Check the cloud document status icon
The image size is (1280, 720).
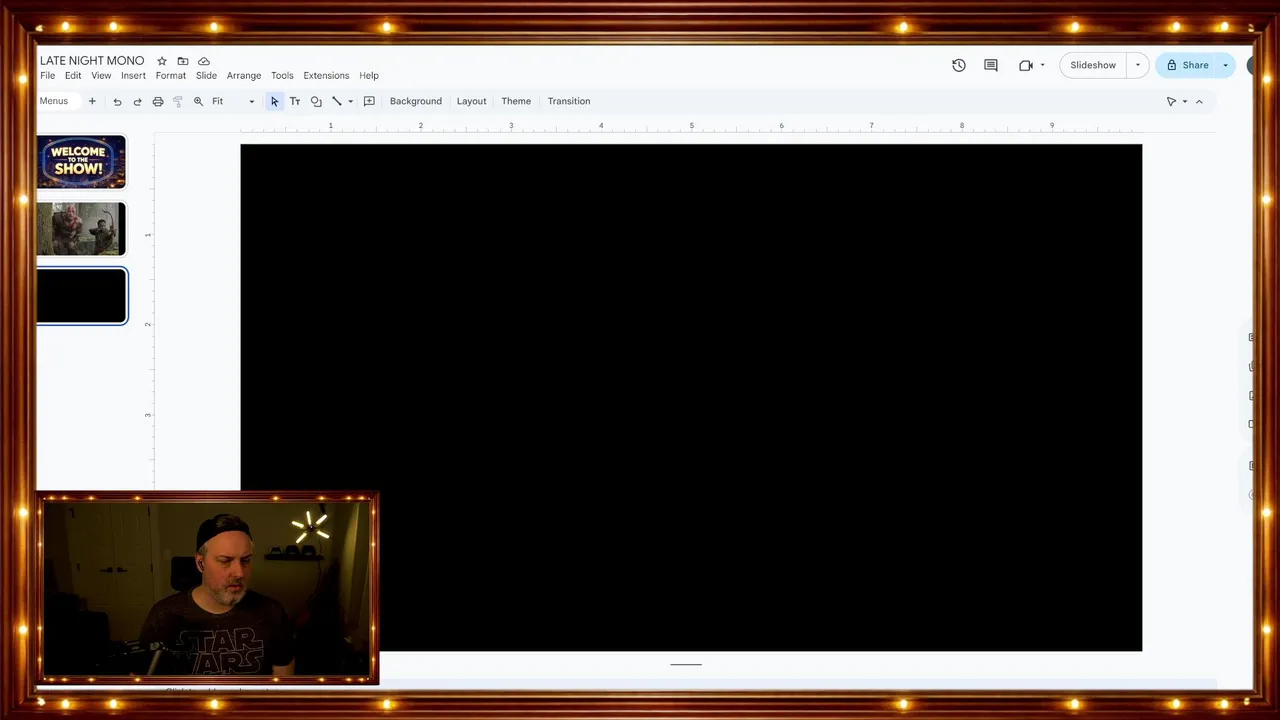[204, 61]
